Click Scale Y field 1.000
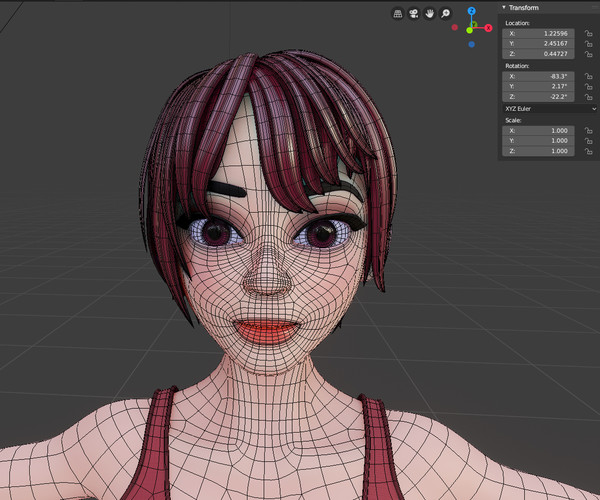 point(538,141)
